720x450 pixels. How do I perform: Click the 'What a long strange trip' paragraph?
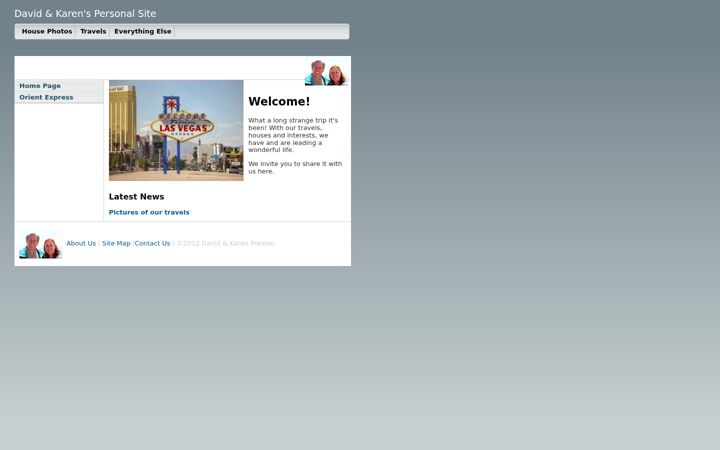pos(293,135)
